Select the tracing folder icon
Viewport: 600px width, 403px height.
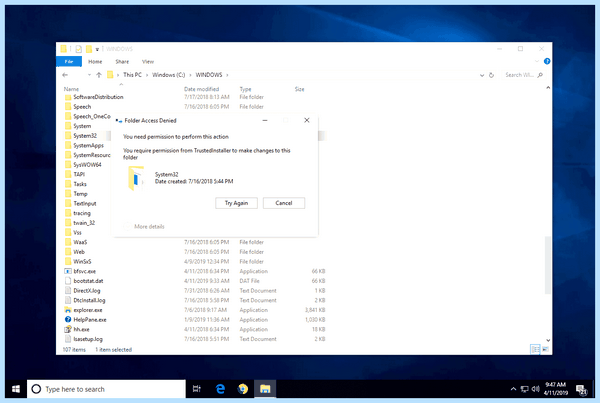coord(68,213)
